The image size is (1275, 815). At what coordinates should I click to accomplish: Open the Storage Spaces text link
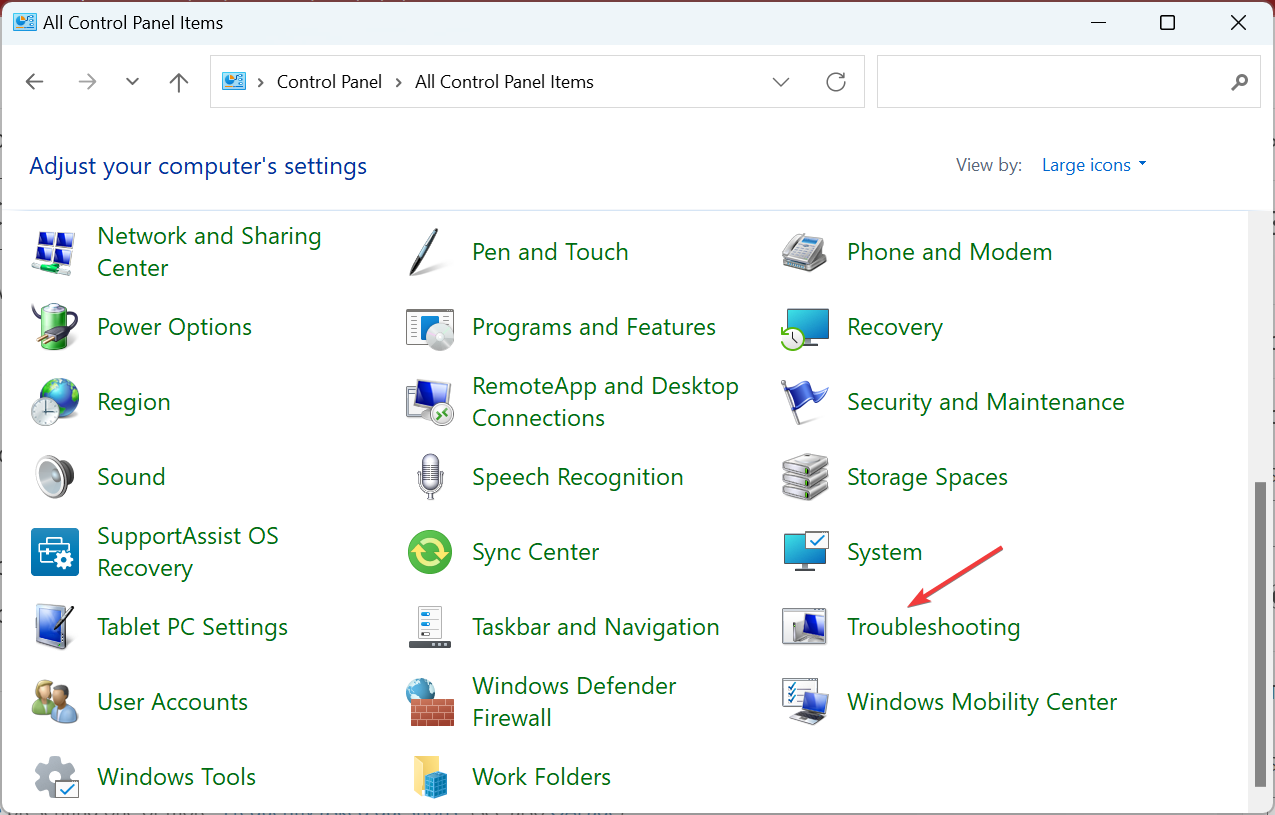pyautogui.click(x=927, y=477)
